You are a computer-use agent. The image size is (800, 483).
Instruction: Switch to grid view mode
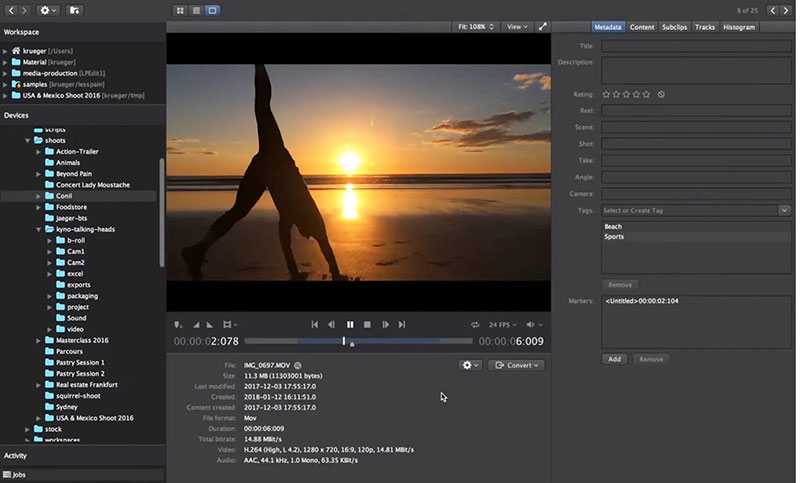(179, 10)
